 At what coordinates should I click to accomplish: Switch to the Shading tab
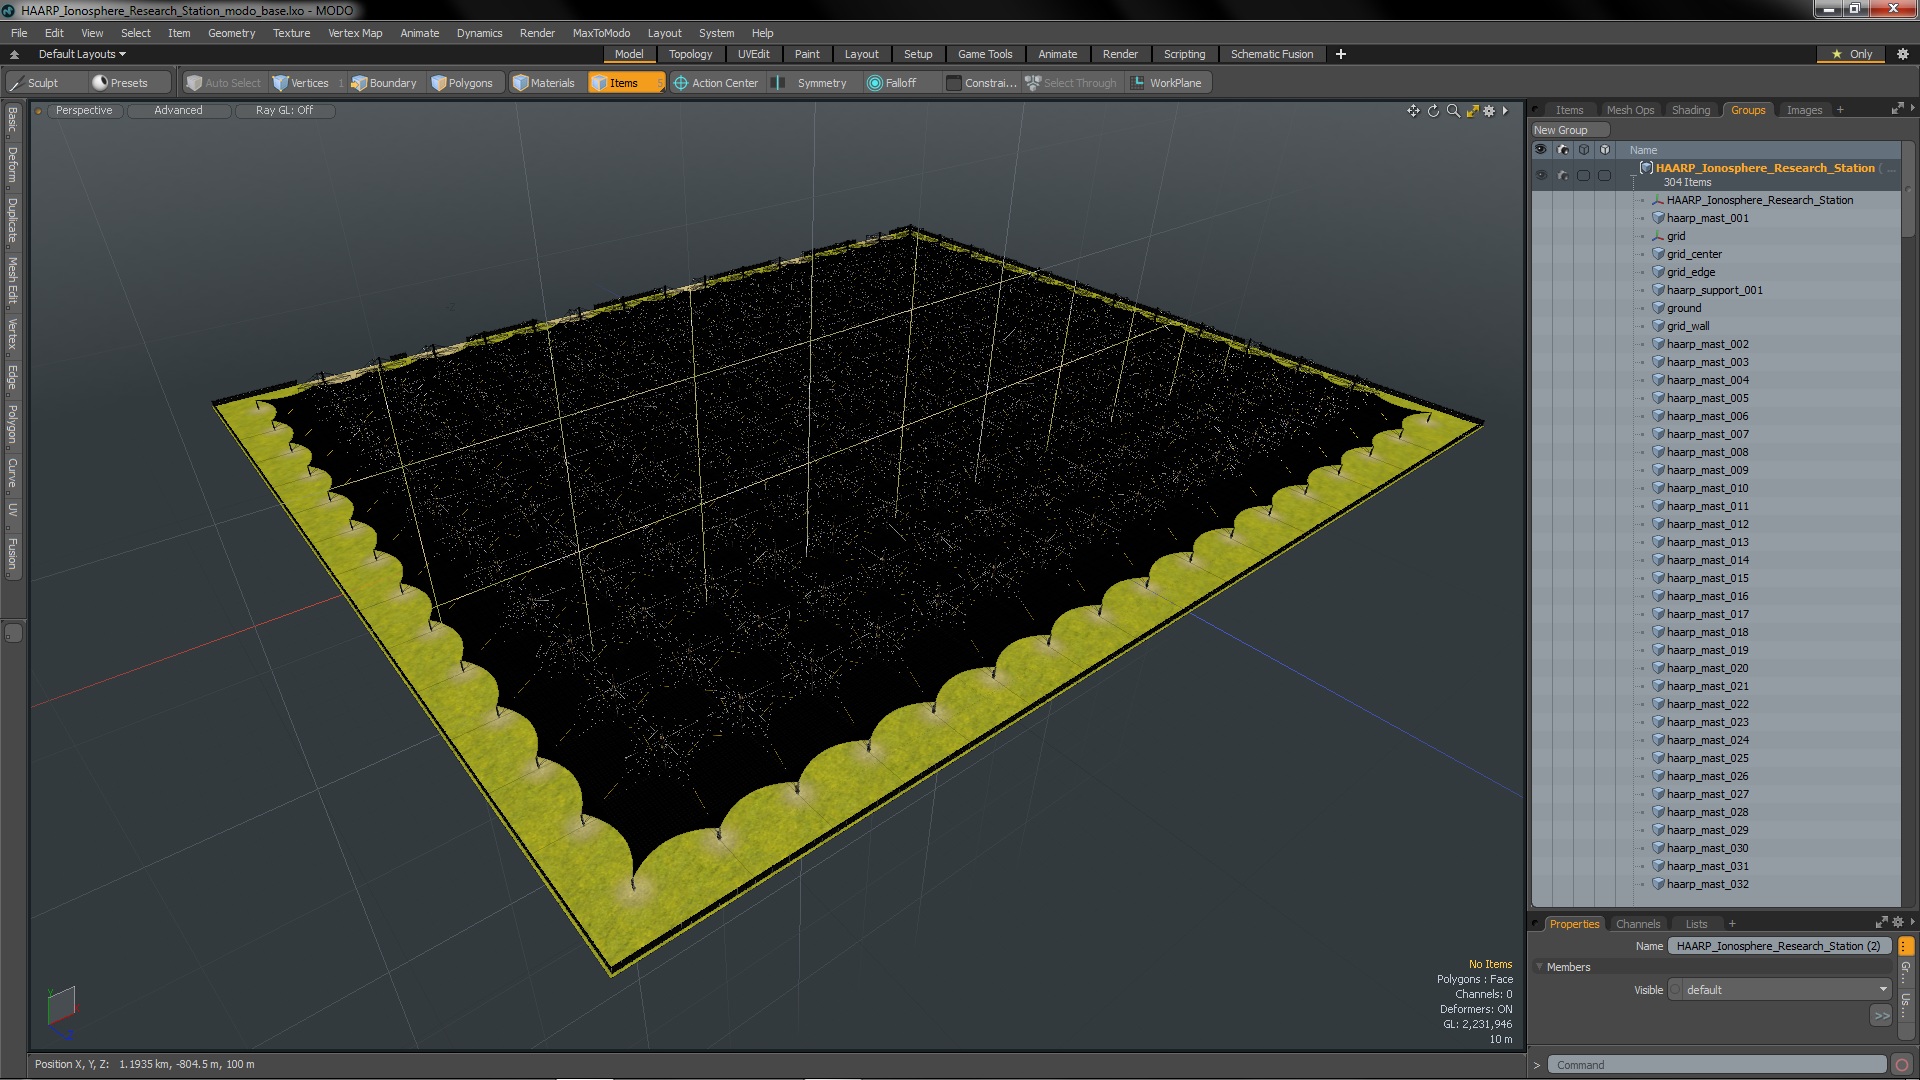pos(1690,110)
